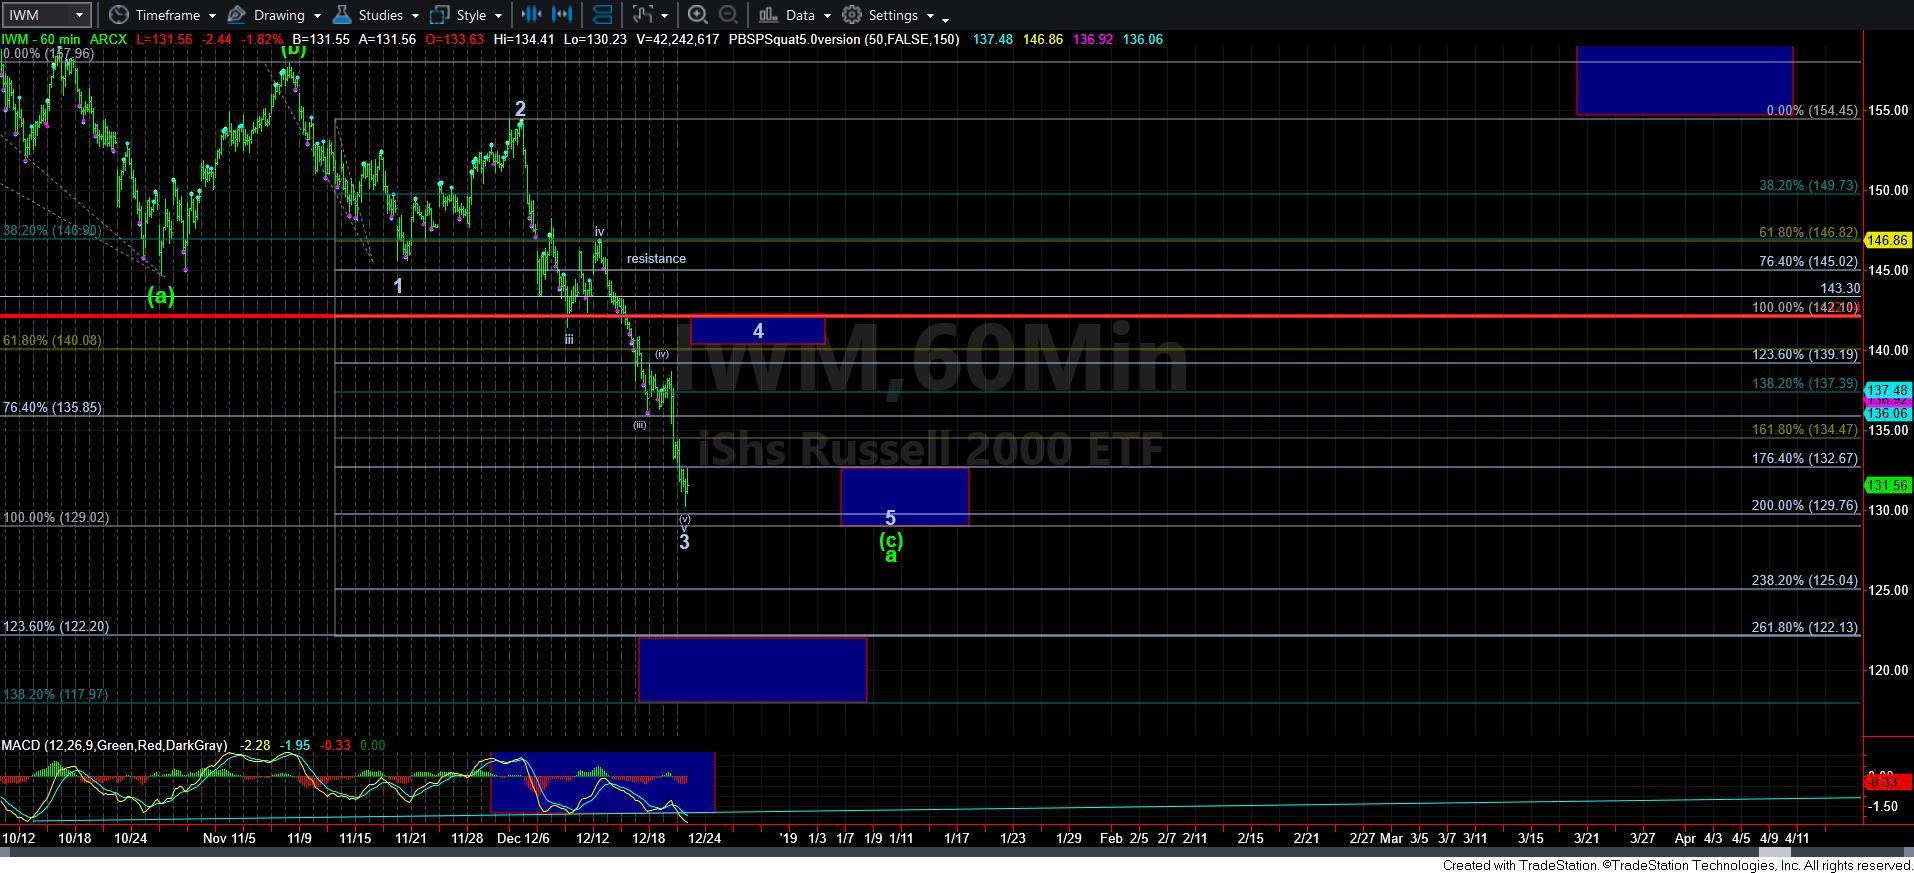The width and height of the screenshot is (1914, 873).
Task: Click the '100.00% (129.02)' left retracement label
Action: click(x=56, y=517)
